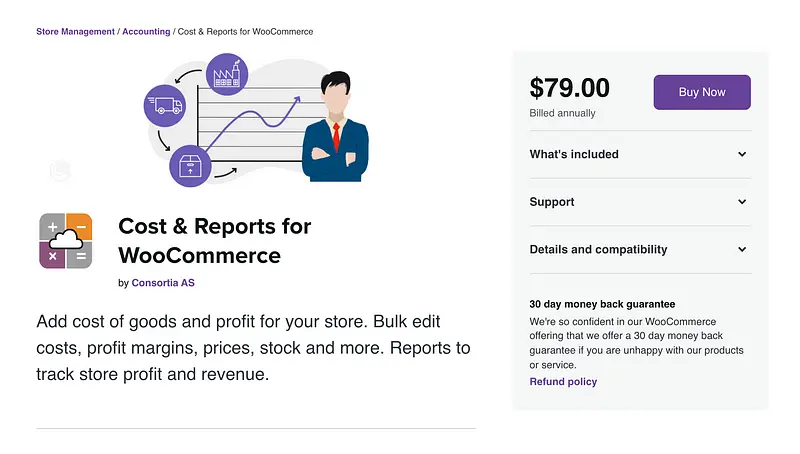
Task: Expand the Support chevron arrow
Action: click(x=742, y=202)
